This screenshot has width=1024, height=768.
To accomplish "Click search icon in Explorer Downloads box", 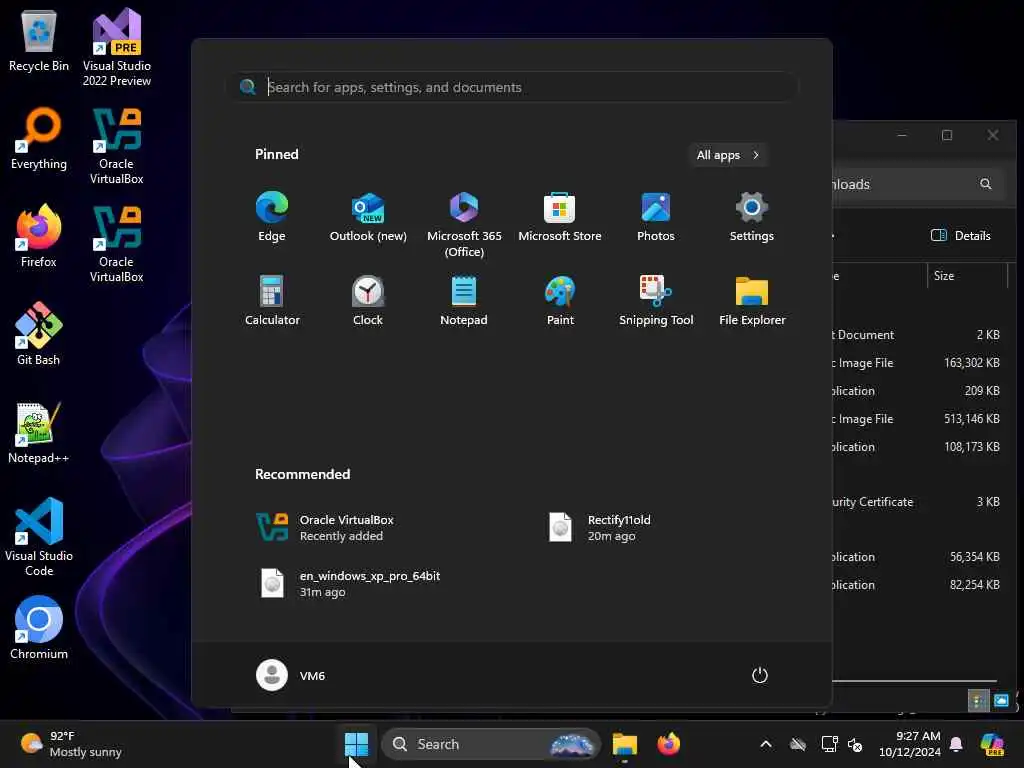I will 985,184.
